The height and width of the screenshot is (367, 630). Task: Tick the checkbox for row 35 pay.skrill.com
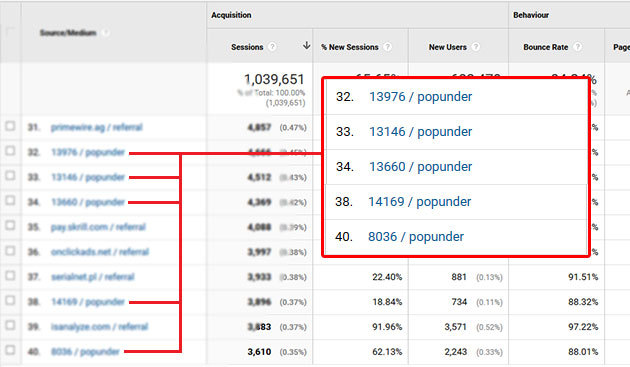pyautogui.click(x=10, y=226)
